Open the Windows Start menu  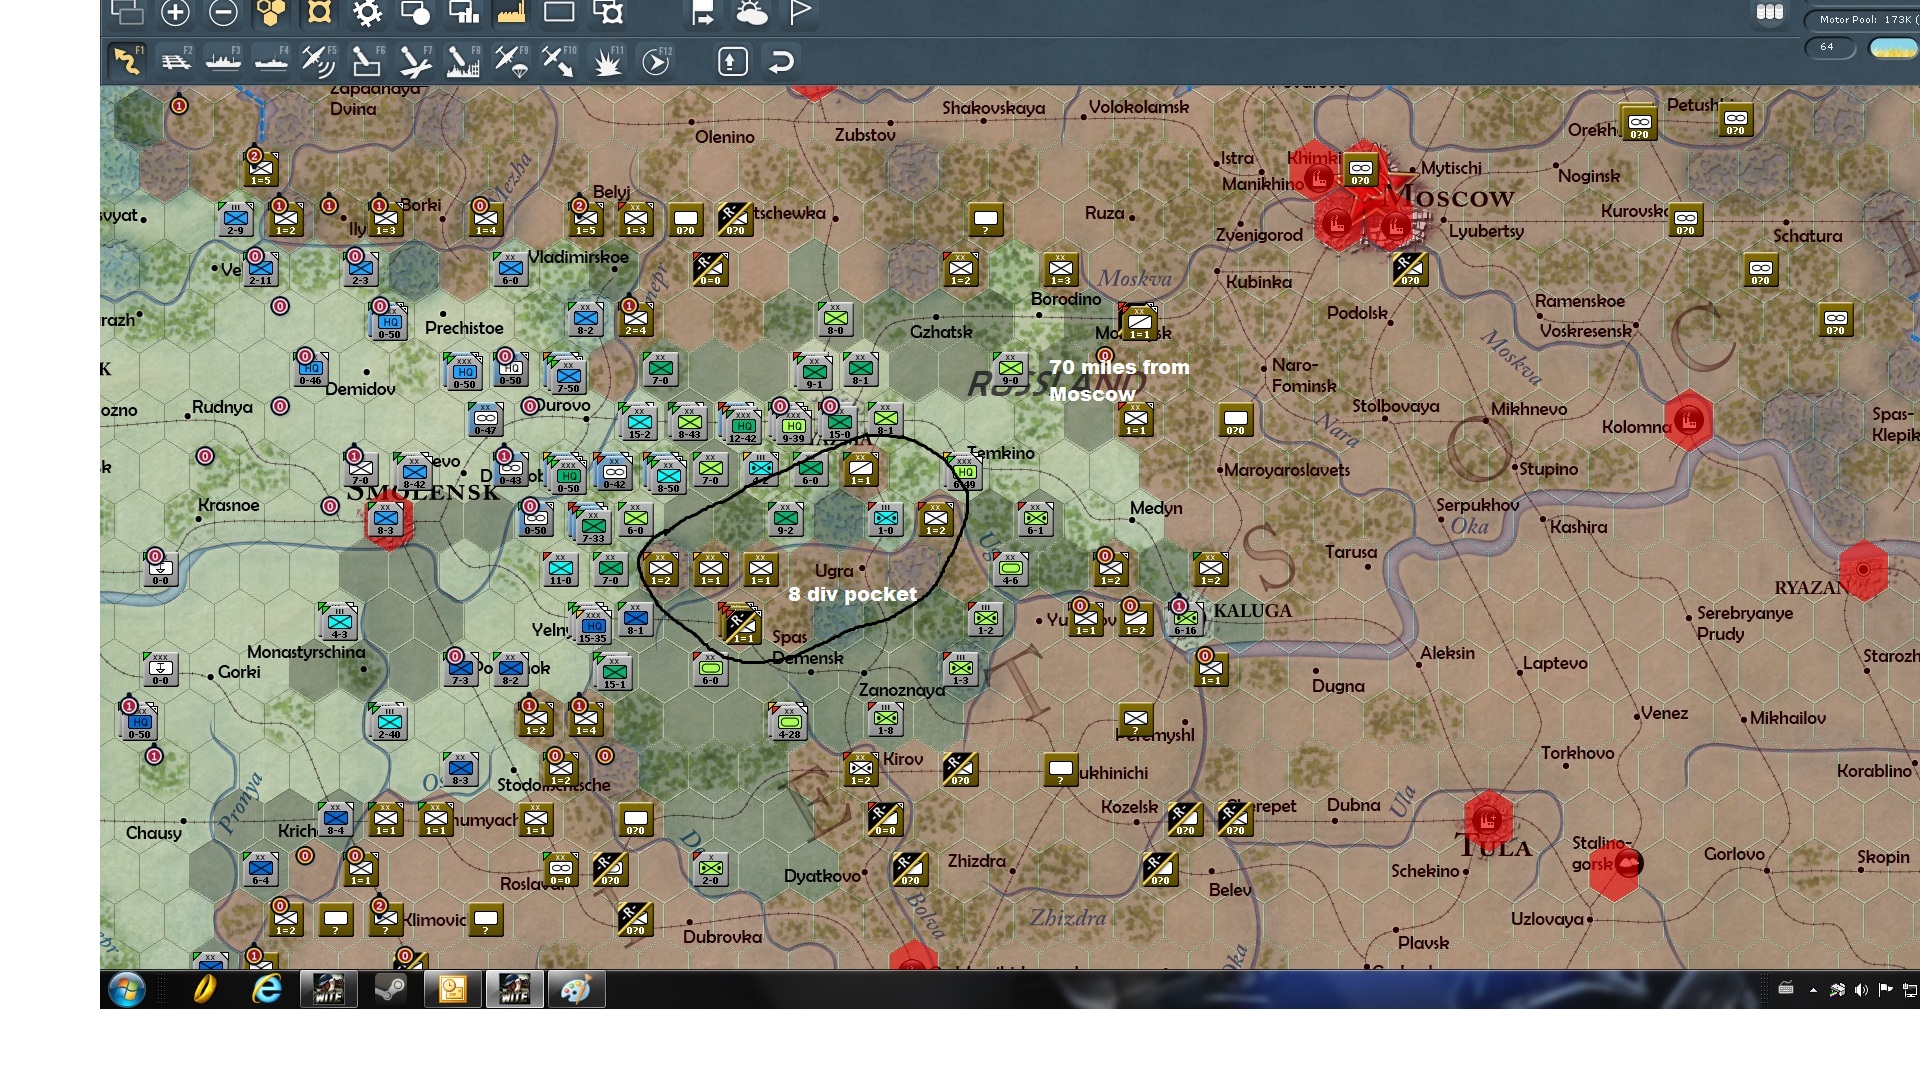(127, 990)
